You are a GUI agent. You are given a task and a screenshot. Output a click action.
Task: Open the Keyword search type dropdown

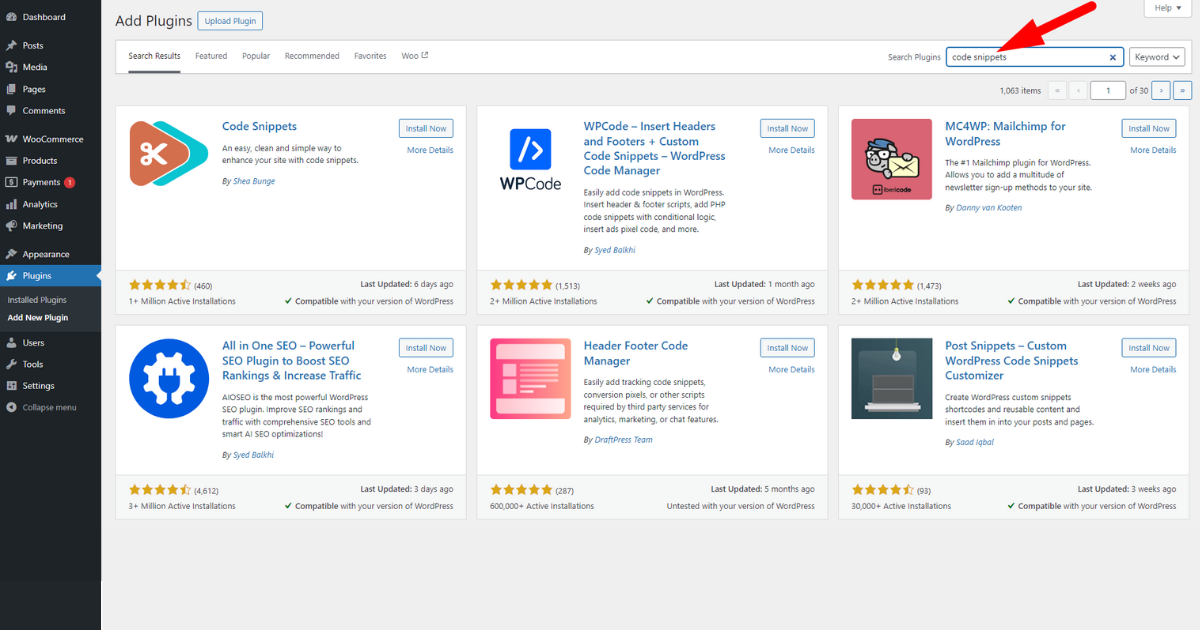coord(1157,57)
